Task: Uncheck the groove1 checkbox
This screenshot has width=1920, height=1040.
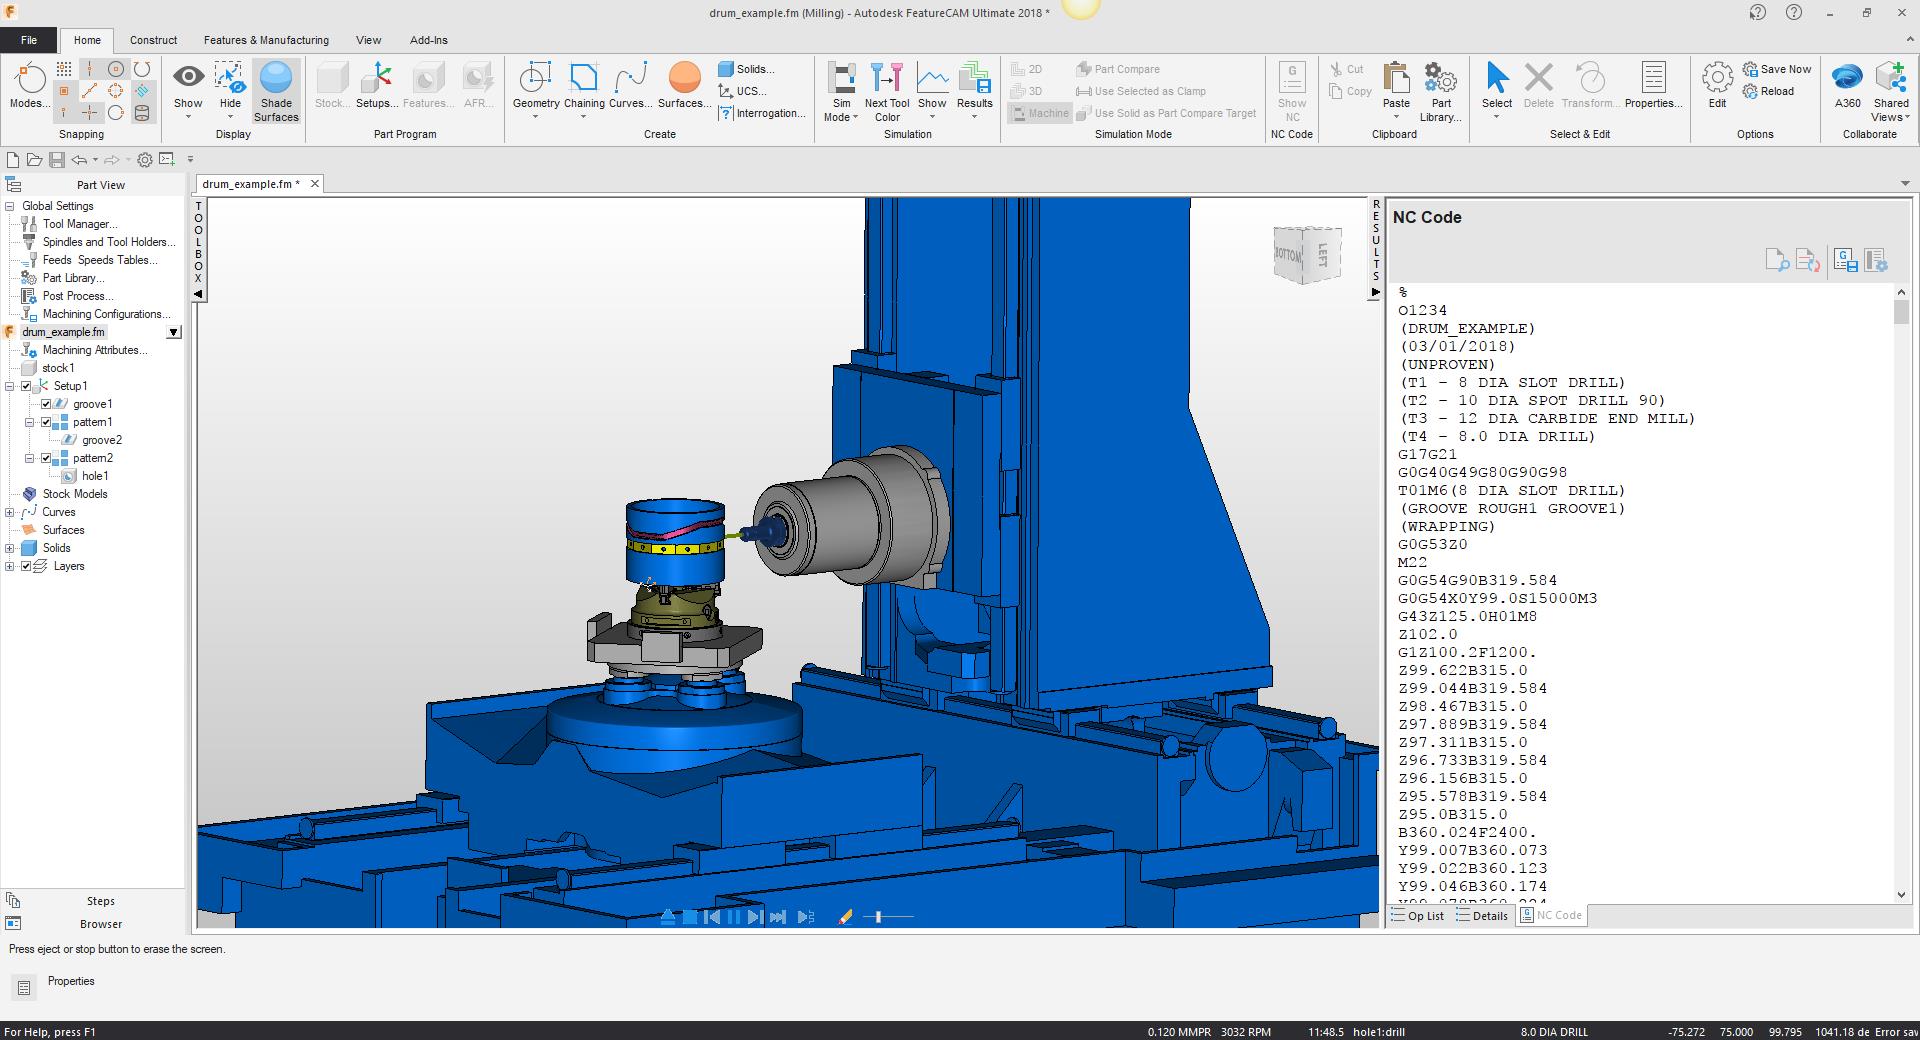Action: pos(46,404)
